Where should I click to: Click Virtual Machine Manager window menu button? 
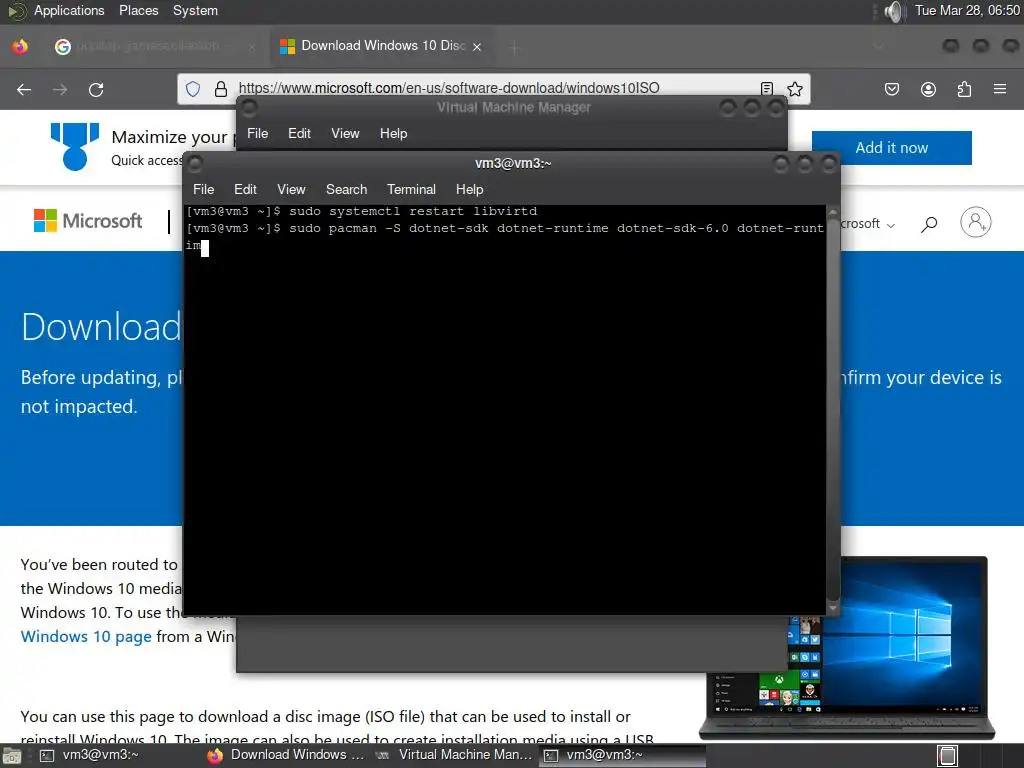[249, 107]
